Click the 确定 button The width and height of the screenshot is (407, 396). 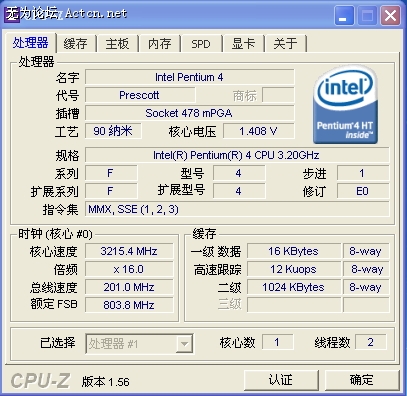[x=362, y=380]
